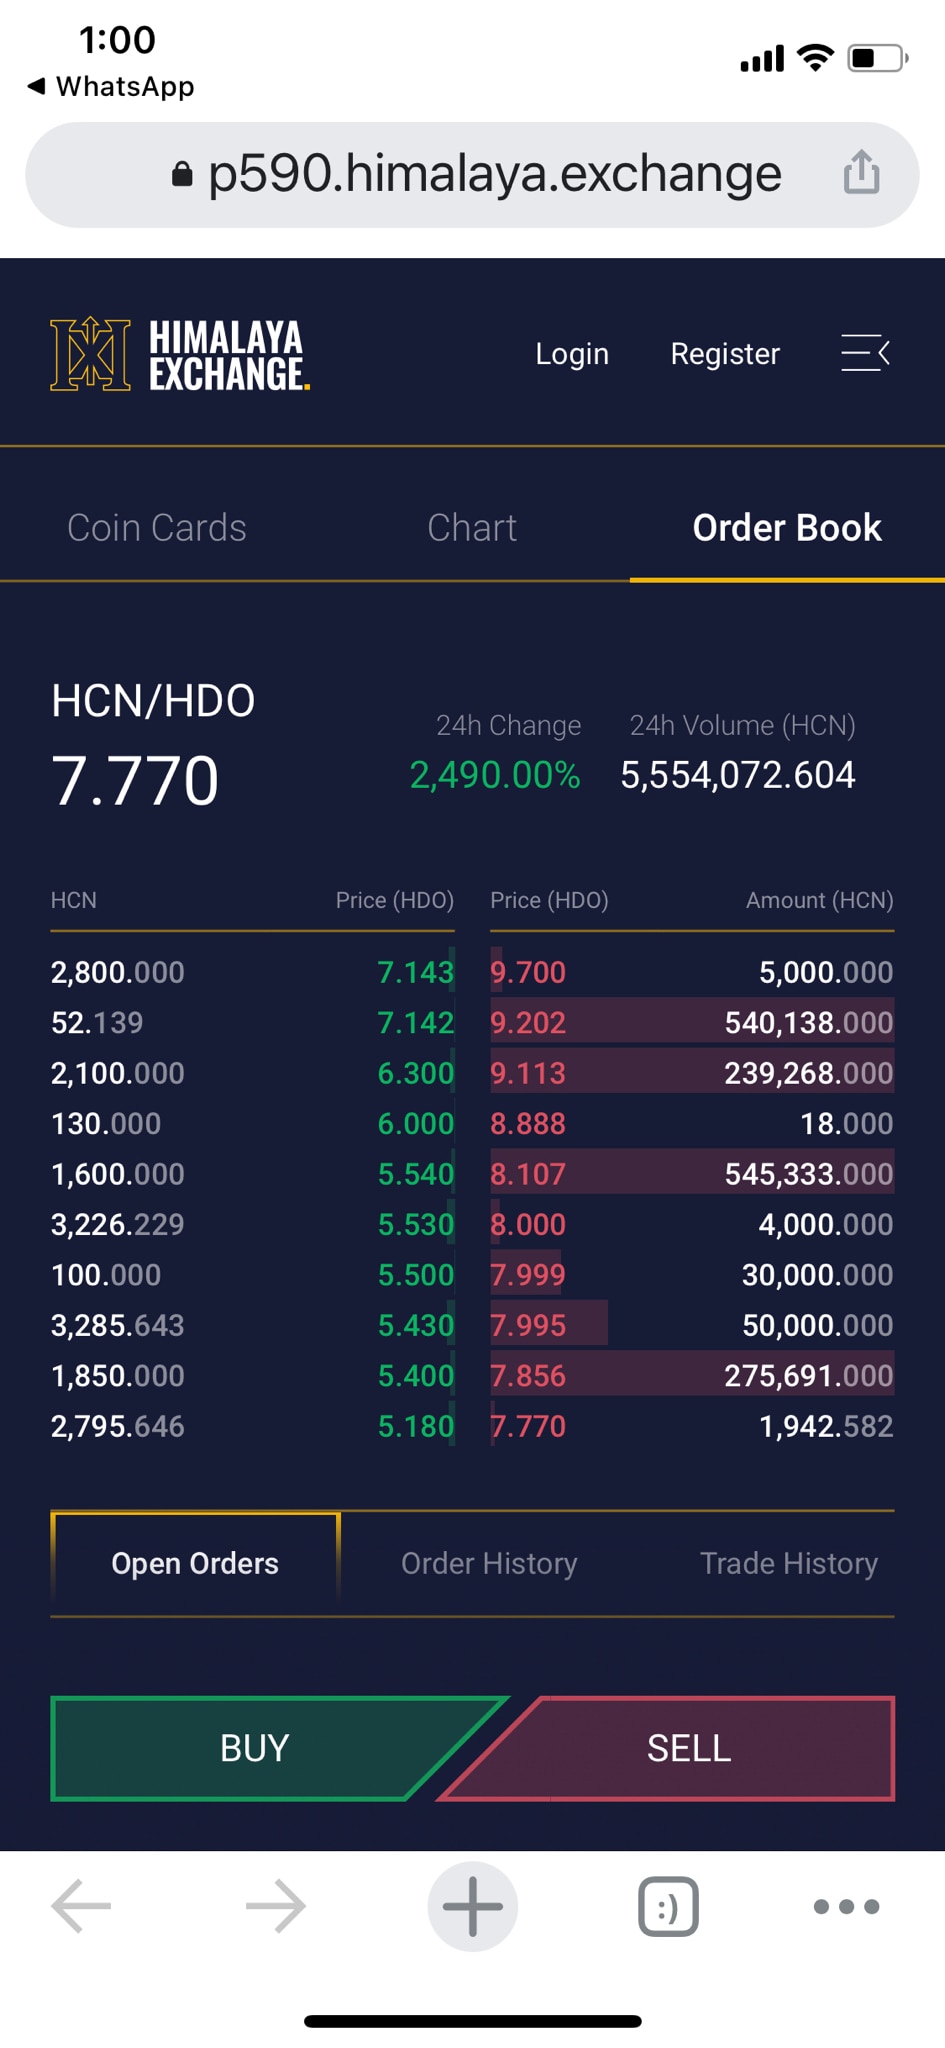
Task: Go forward with browser forward arrow
Action: click(x=276, y=1906)
